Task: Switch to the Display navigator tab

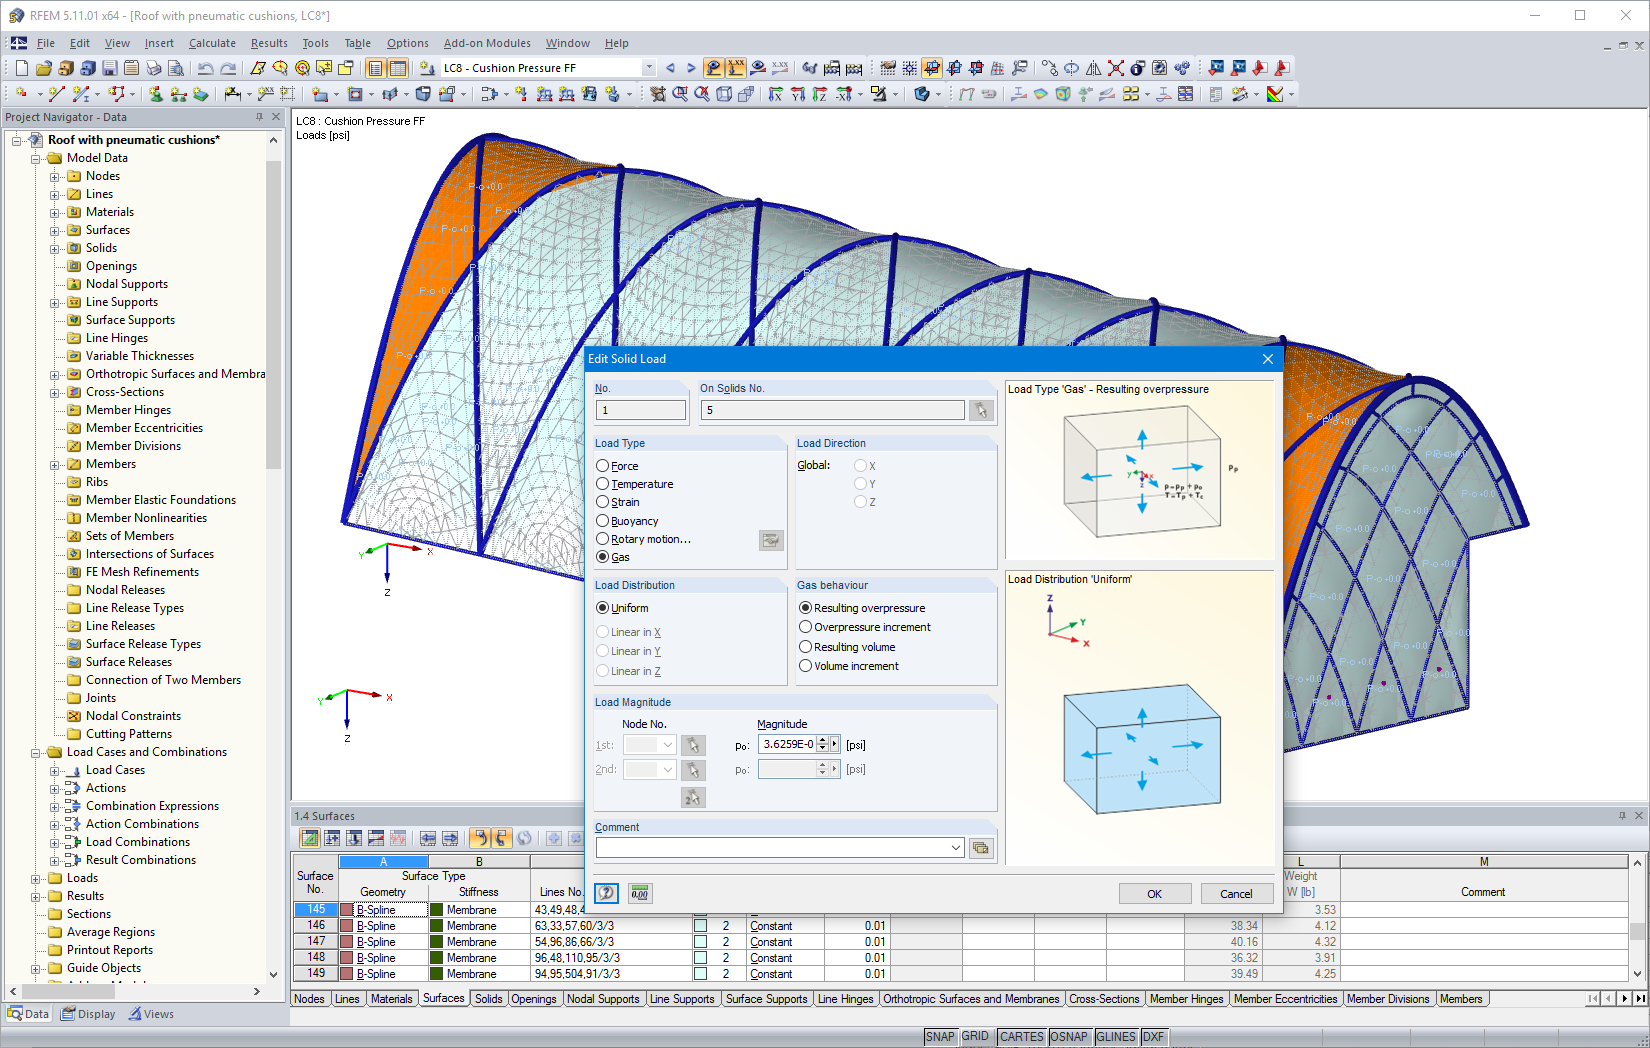Action: coord(88,1014)
